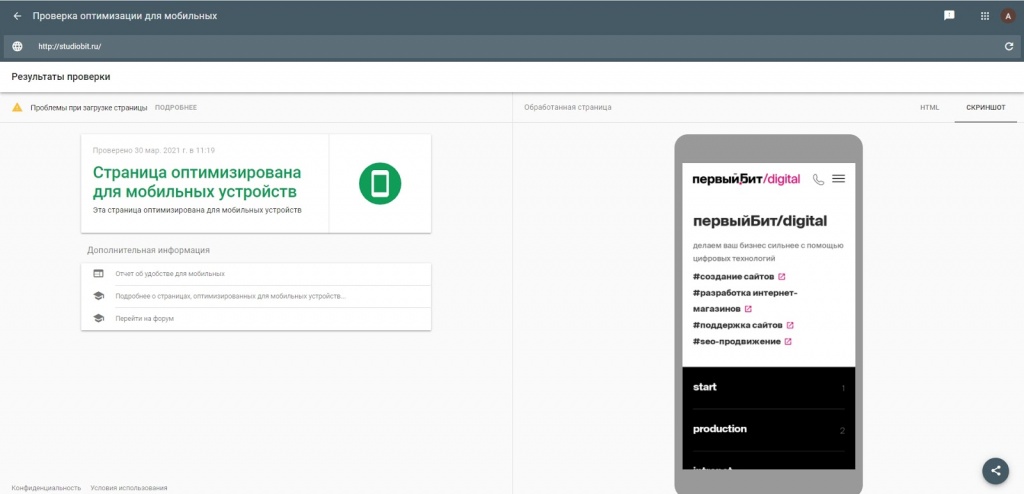Viewport: 1024px width, 494px height.
Task: Select the СКРИНШОТ tab
Action: (984, 107)
